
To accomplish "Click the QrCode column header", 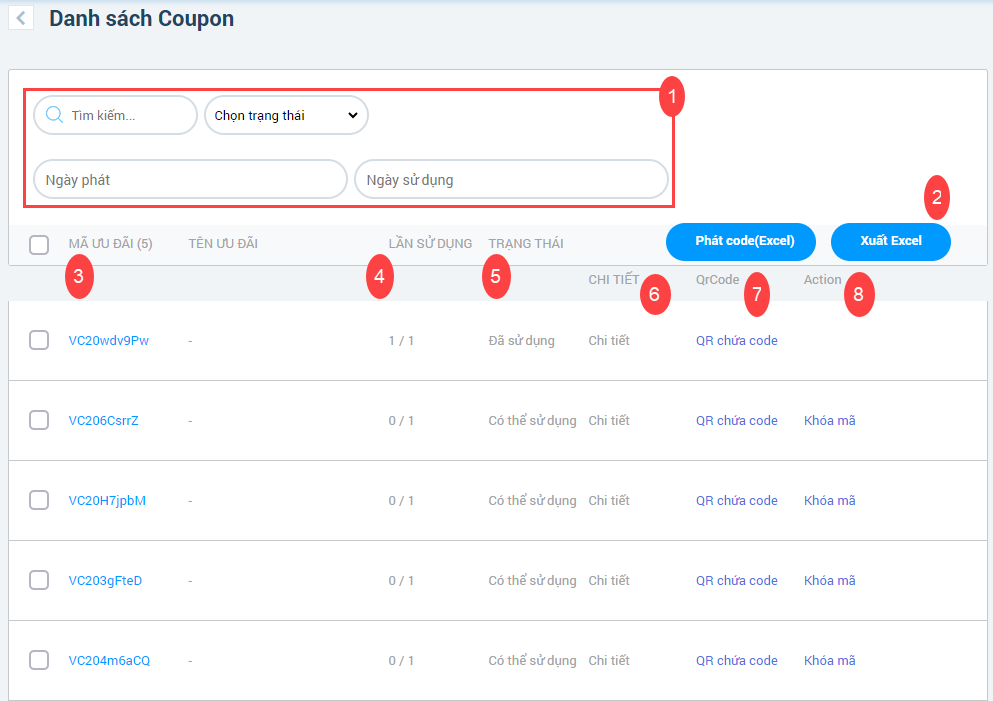I will 718,280.
